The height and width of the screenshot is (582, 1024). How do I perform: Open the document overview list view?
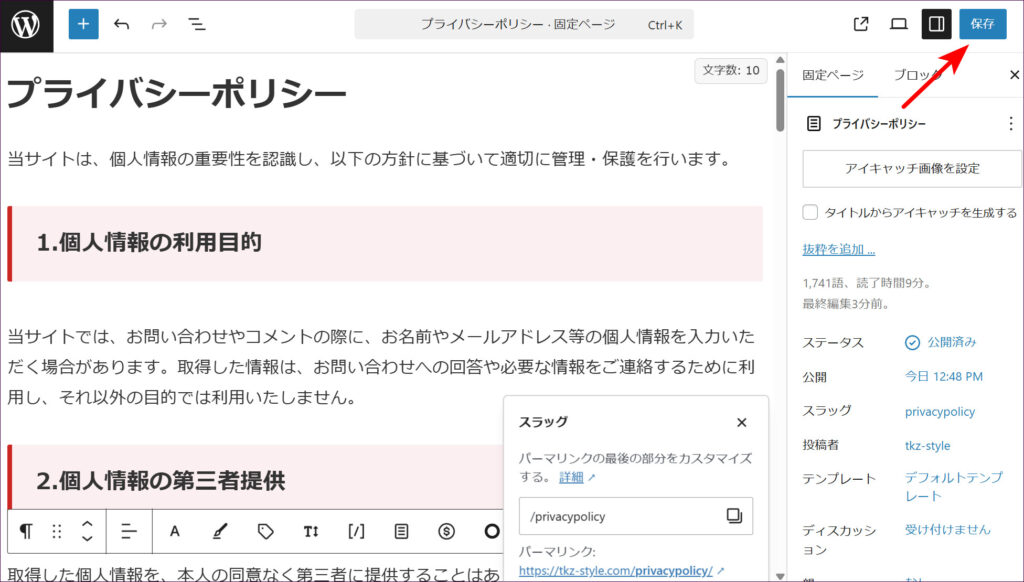pos(197,24)
